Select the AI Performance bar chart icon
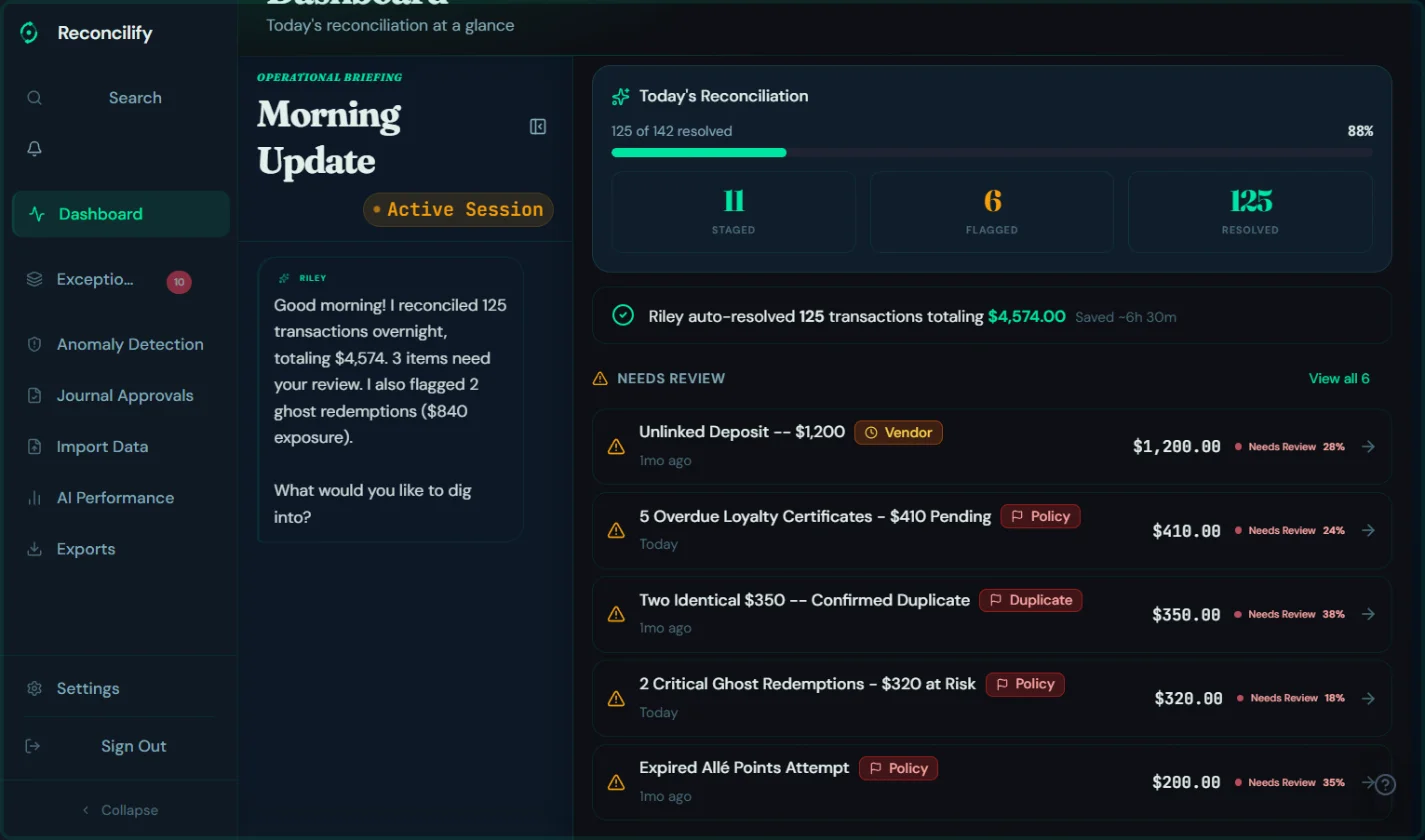 [34, 497]
